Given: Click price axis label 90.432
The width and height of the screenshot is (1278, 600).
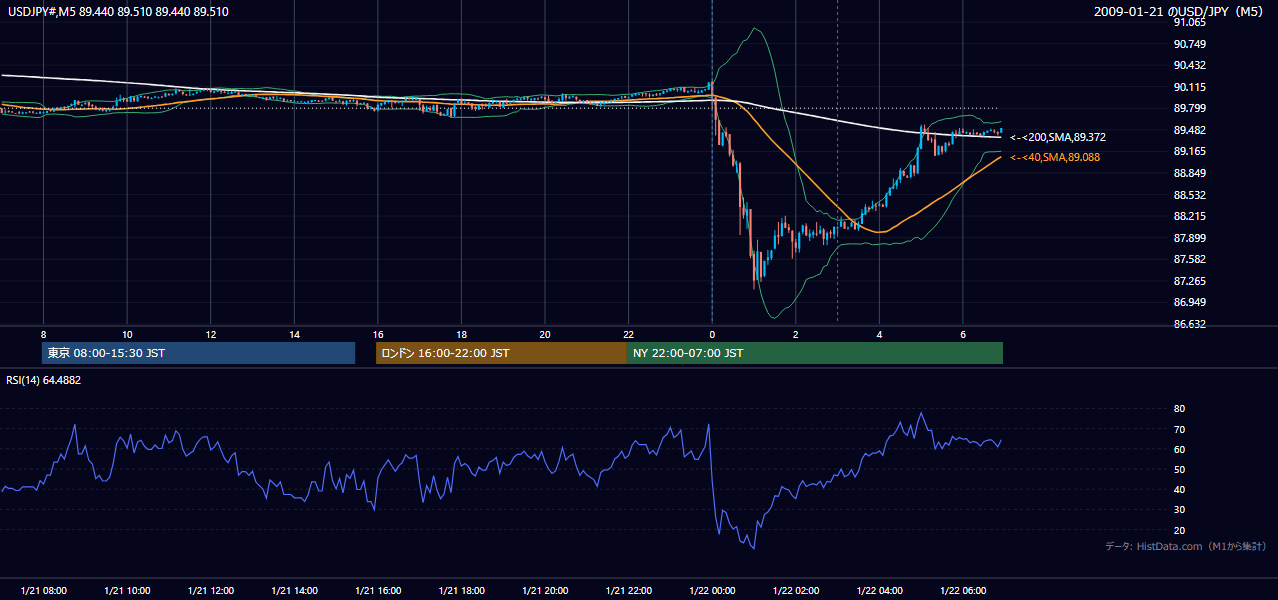Looking at the screenshot, I should click(x=1191, y=65).
